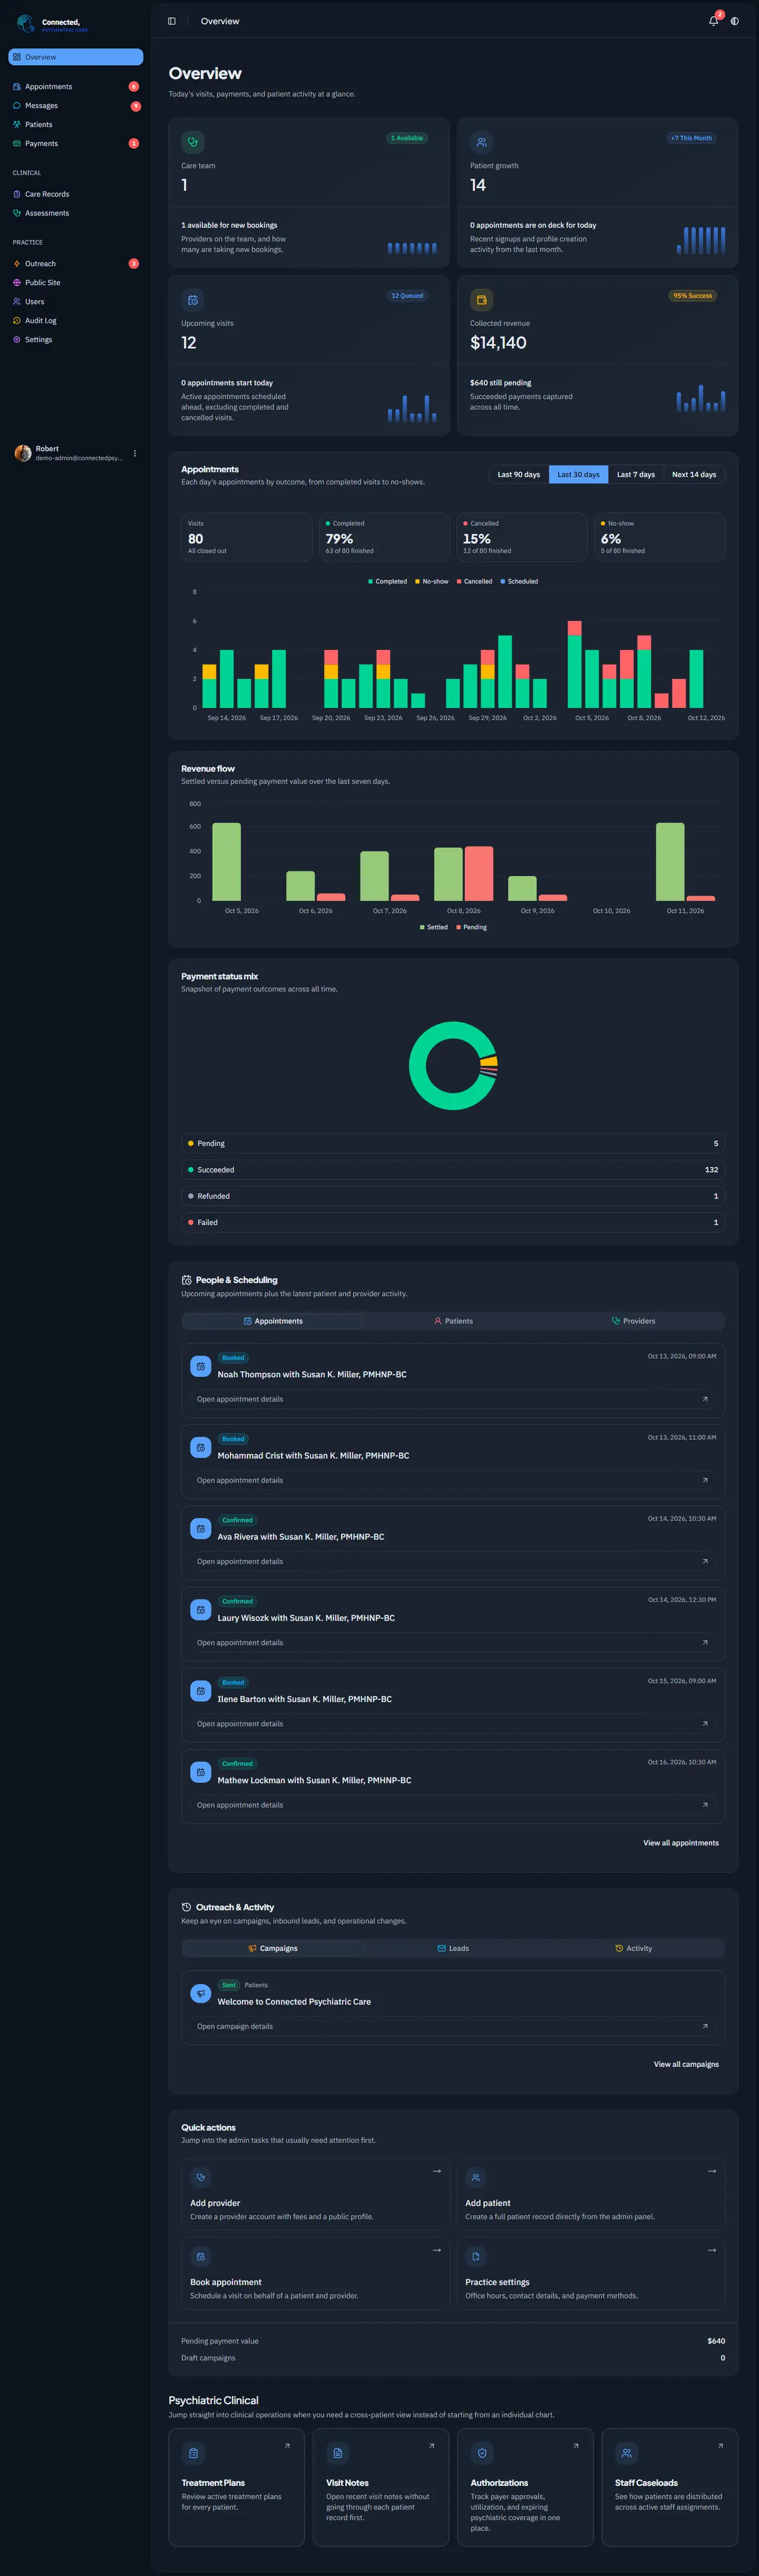Viewport: 759px width, 2576px height.
Task: Toggle the No-show legend in appointments chart
Action: point(432,581)
